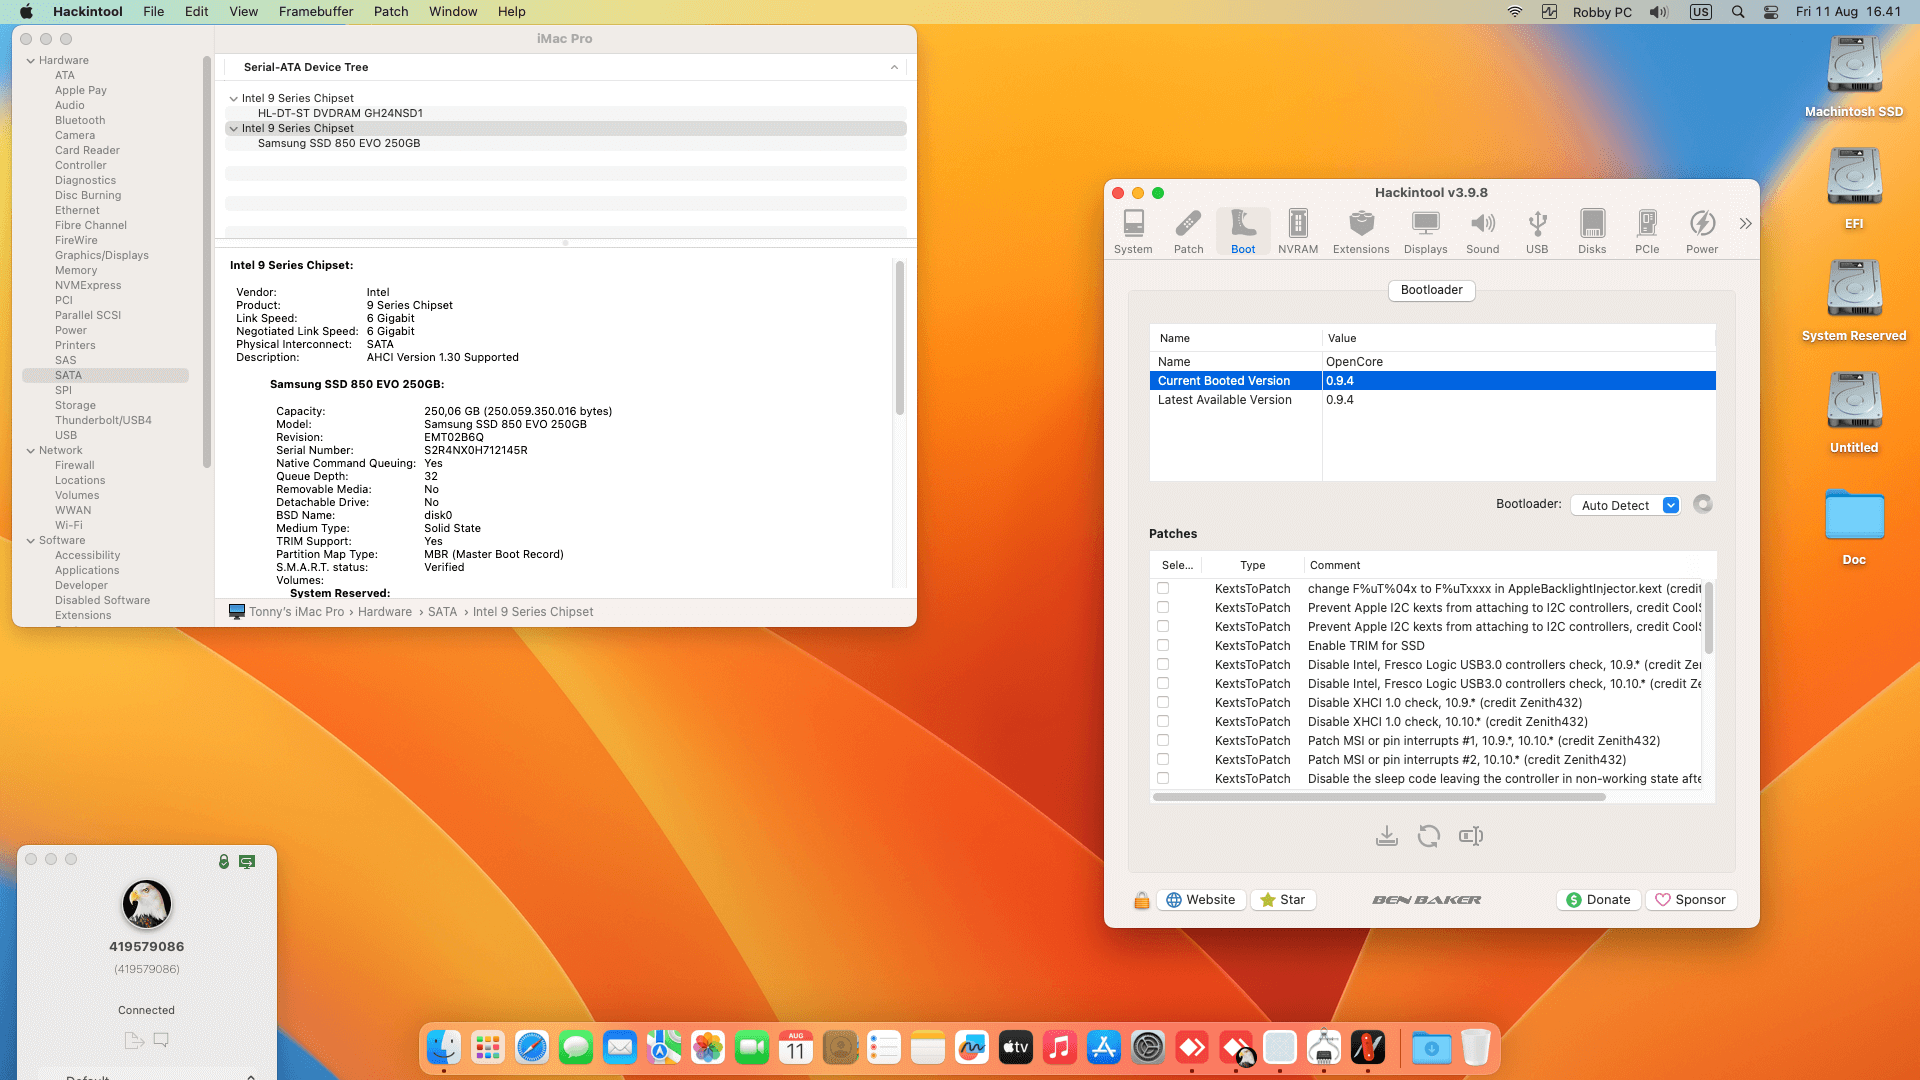Viewport: 1920px width, 1080px height.
Task: Click the Patches list vertical scrollbar
Action: point(1708,619)
